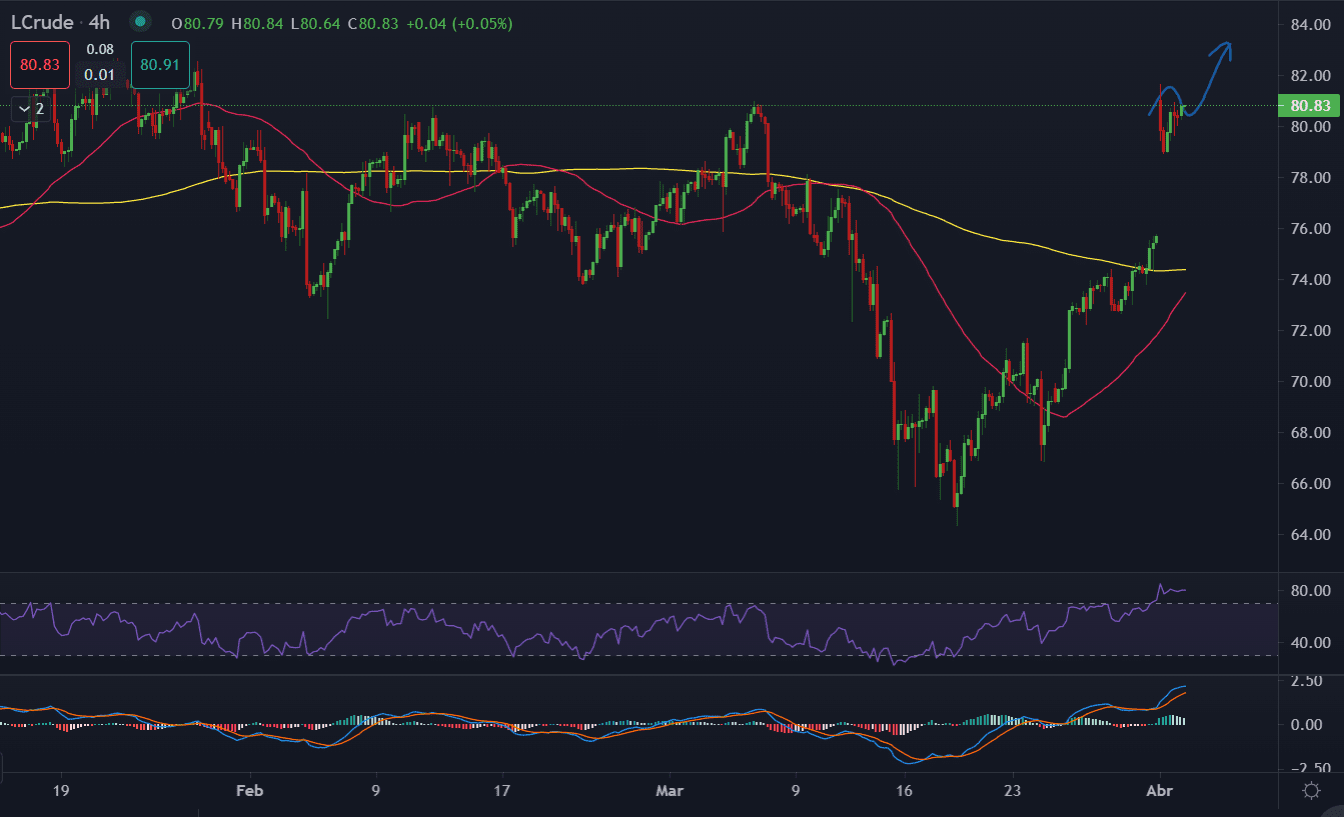1344x817 pixels.
Task: Click the 72.00 price scale label
Action: click(x=1310, y=331)
